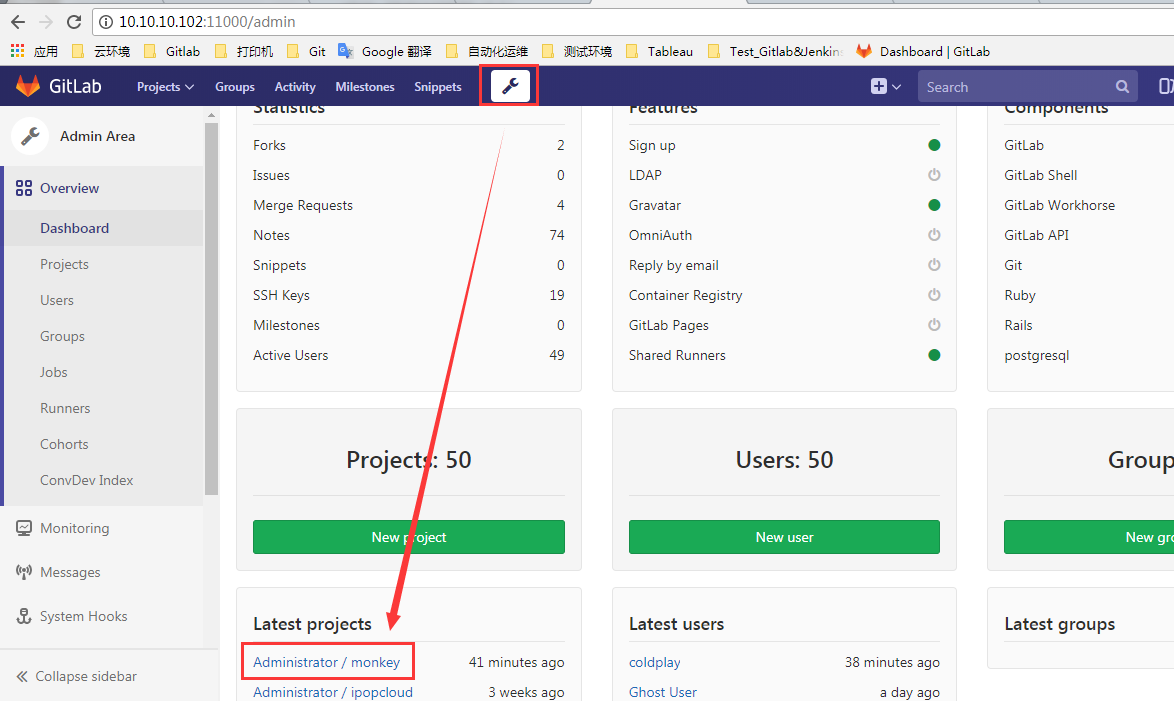Click the Shared Runners green status dot
Image resolution: width=1174 pixels, height=701 pixels.
(934, 355)
